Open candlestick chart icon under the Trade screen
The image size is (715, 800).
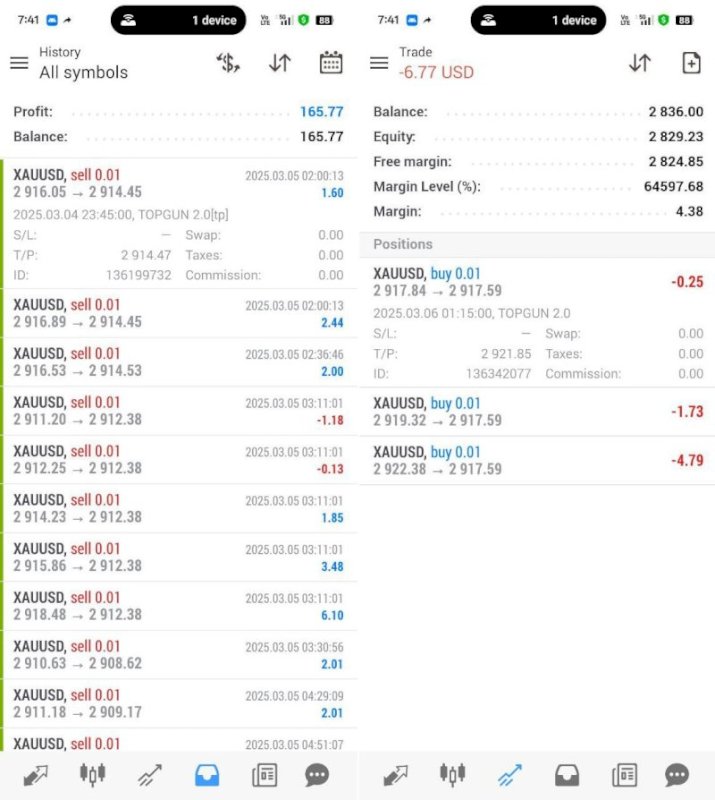452,775
